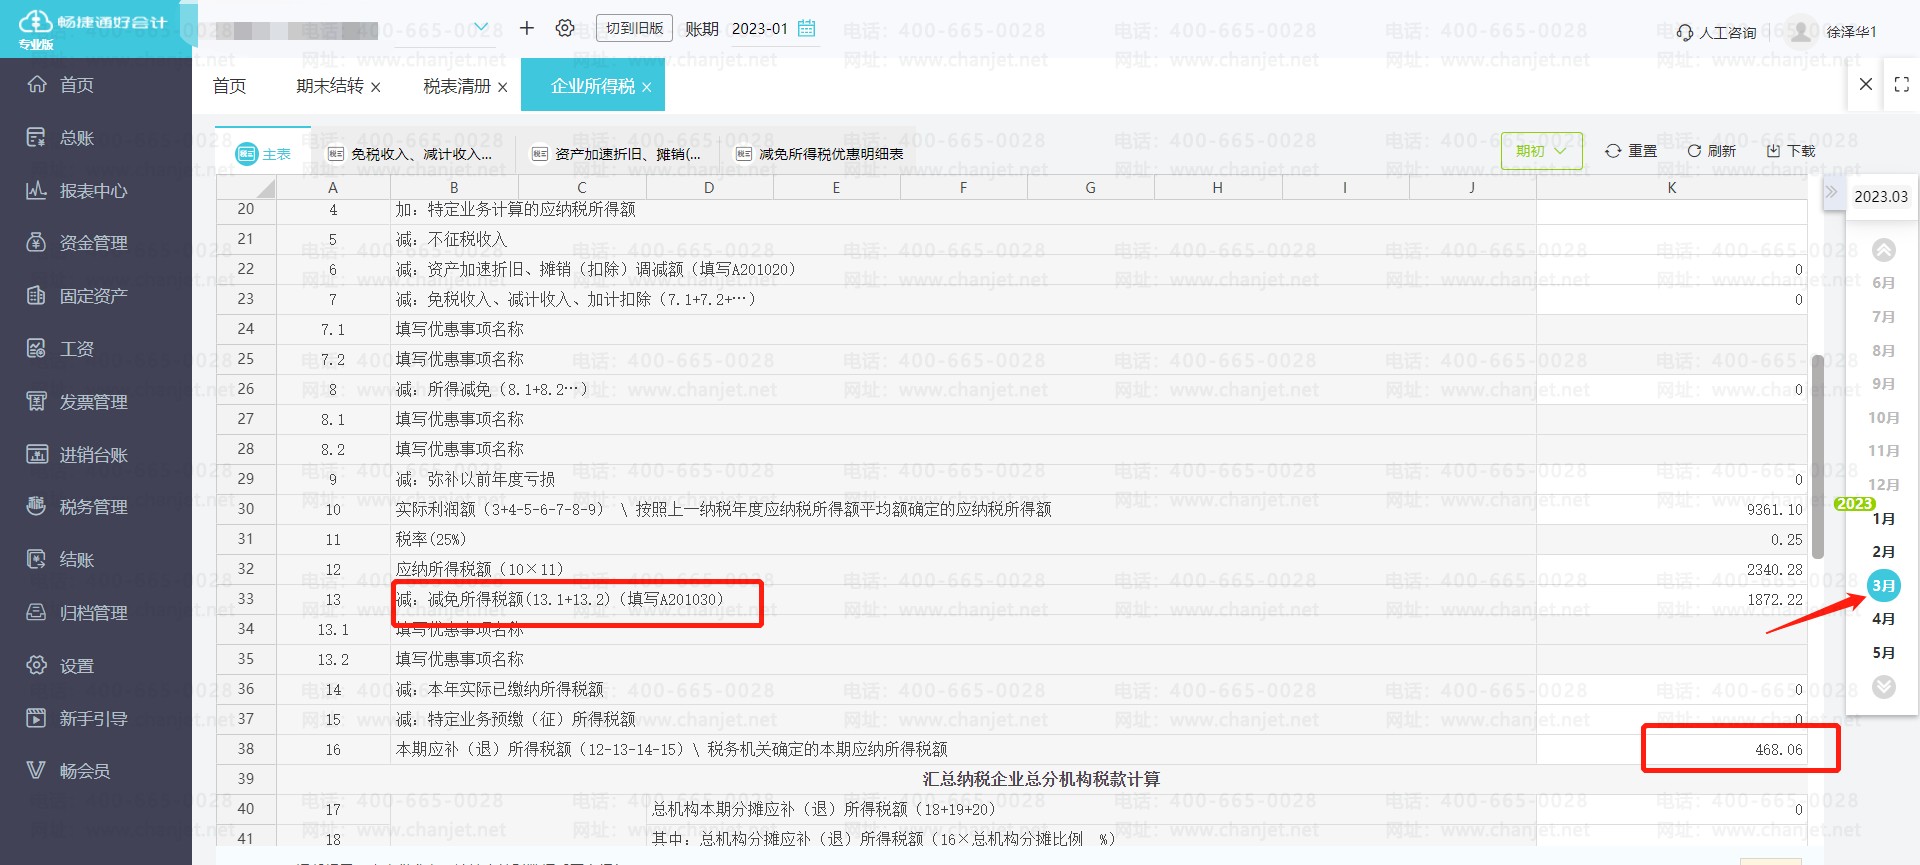Screen dimensions: 1920x865
Task: Click the settings gear in top bar
Action: click(x=565, y=28)
